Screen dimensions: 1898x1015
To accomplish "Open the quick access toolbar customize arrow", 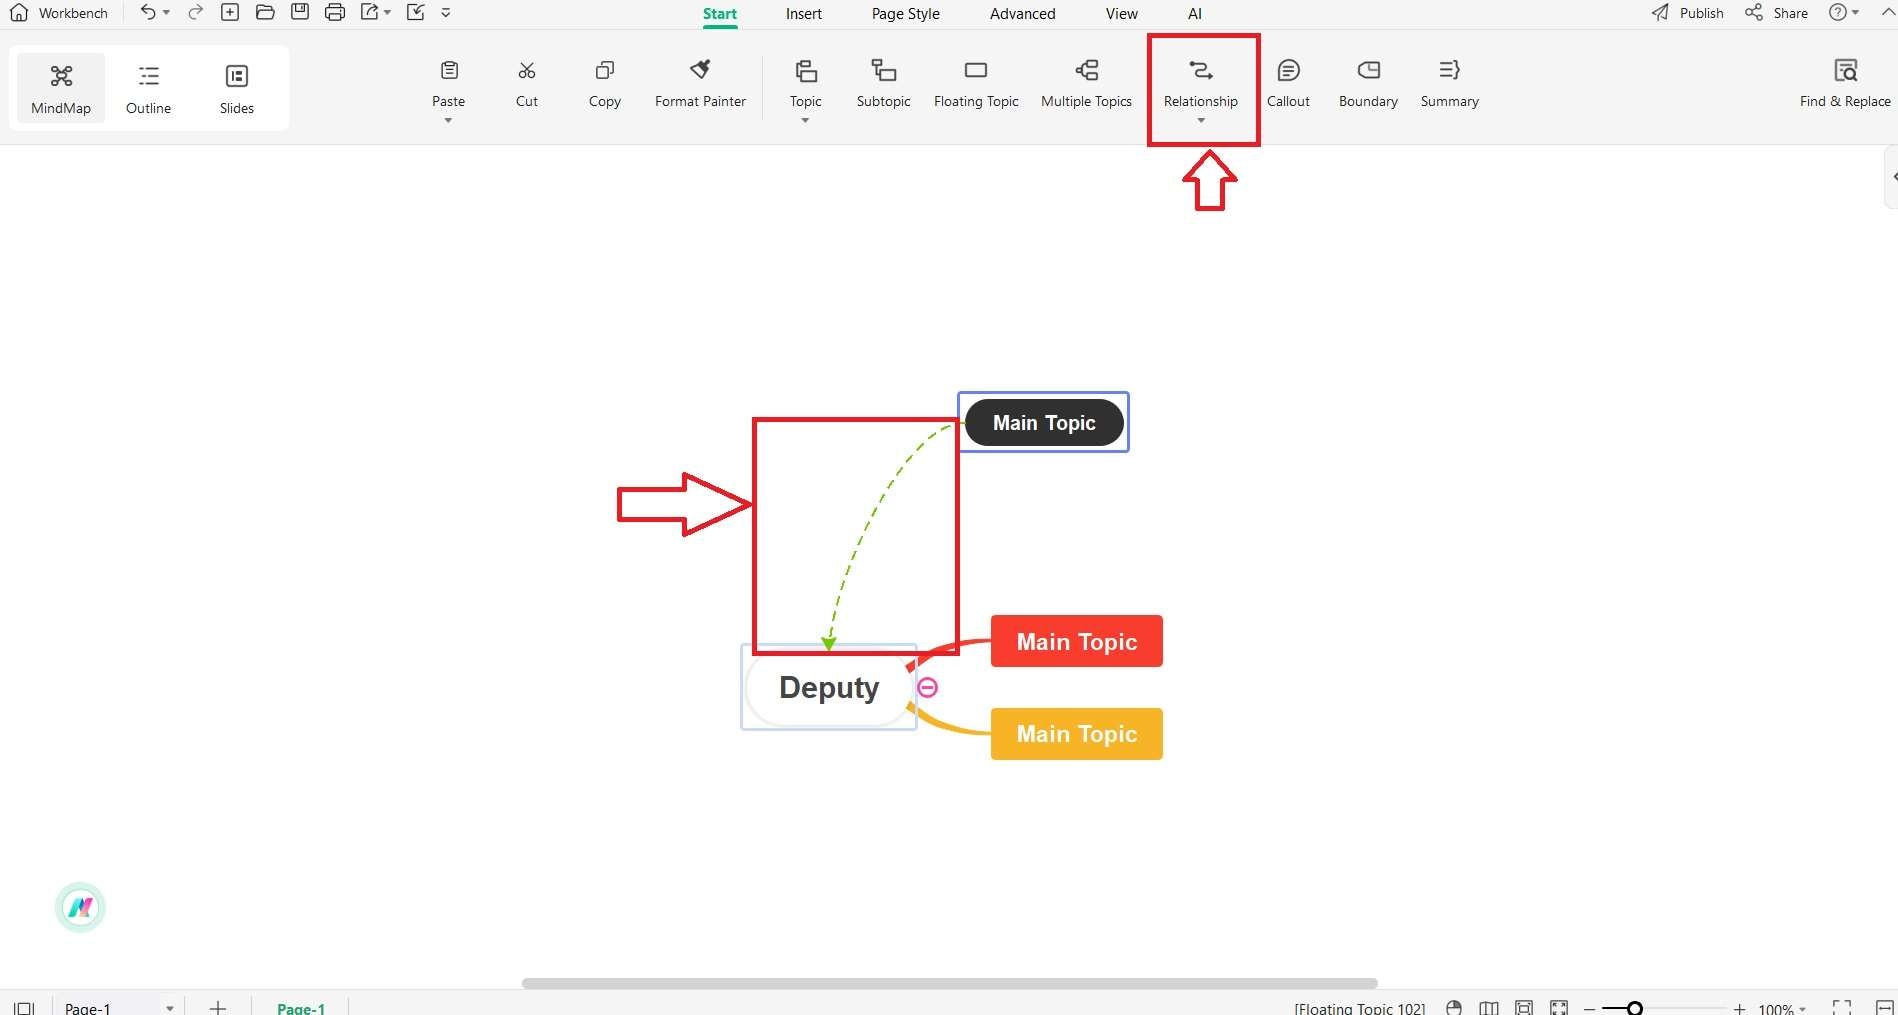I will pyautogui.click(x=446, y=13).
